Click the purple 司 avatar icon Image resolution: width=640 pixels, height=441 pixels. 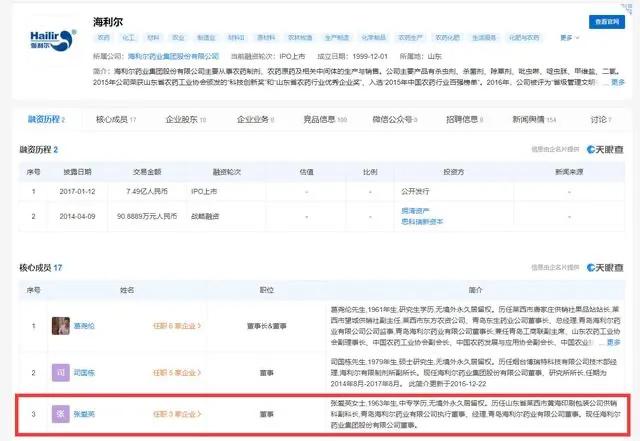(x=61, y=372)
